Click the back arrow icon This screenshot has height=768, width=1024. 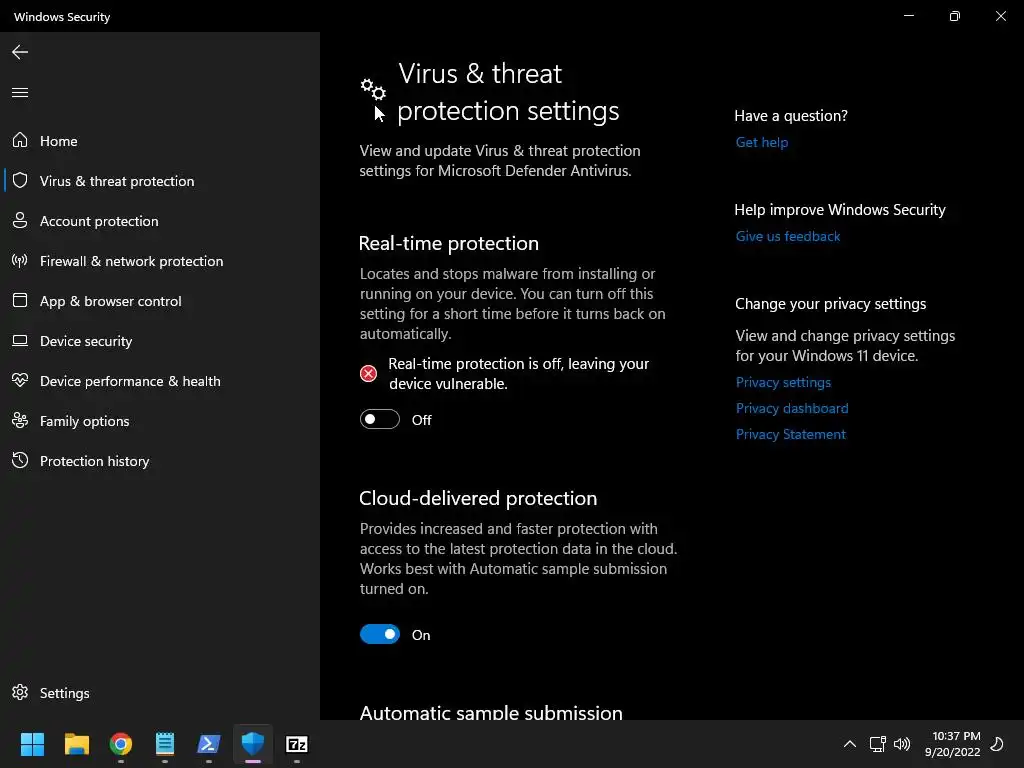coord(20,52)
